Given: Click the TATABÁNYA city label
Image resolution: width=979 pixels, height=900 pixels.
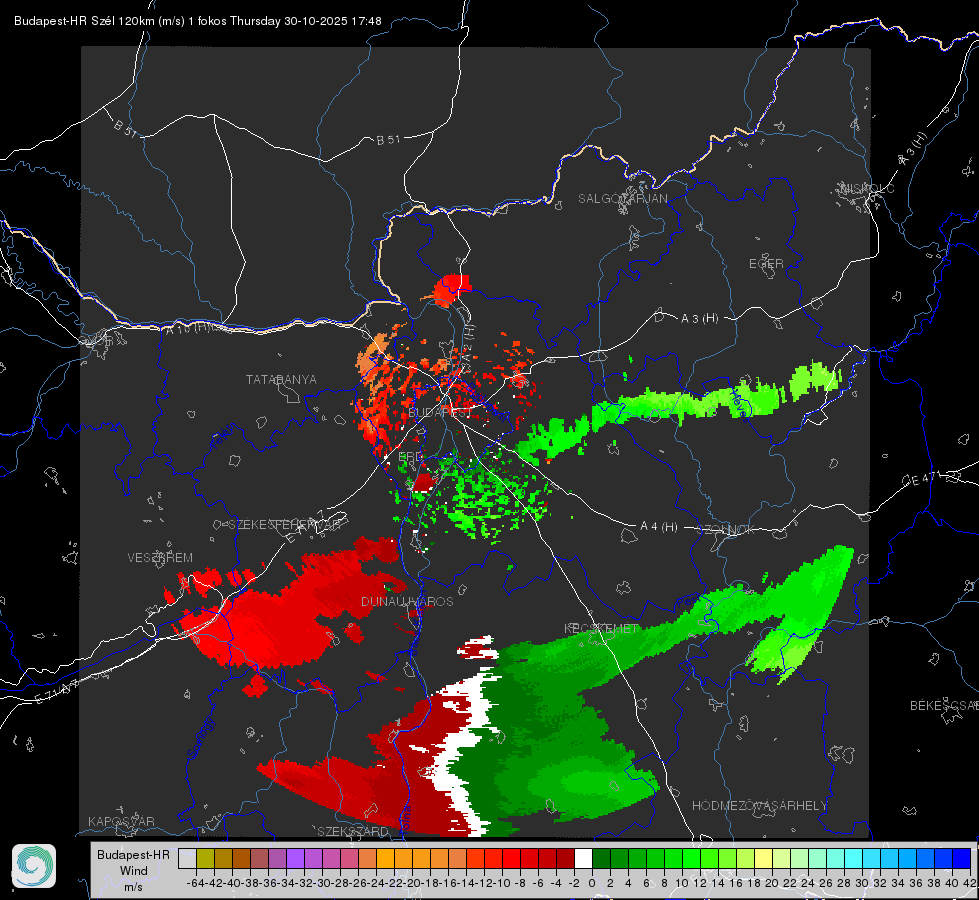Looking at the screenshot, I should 281,379.
